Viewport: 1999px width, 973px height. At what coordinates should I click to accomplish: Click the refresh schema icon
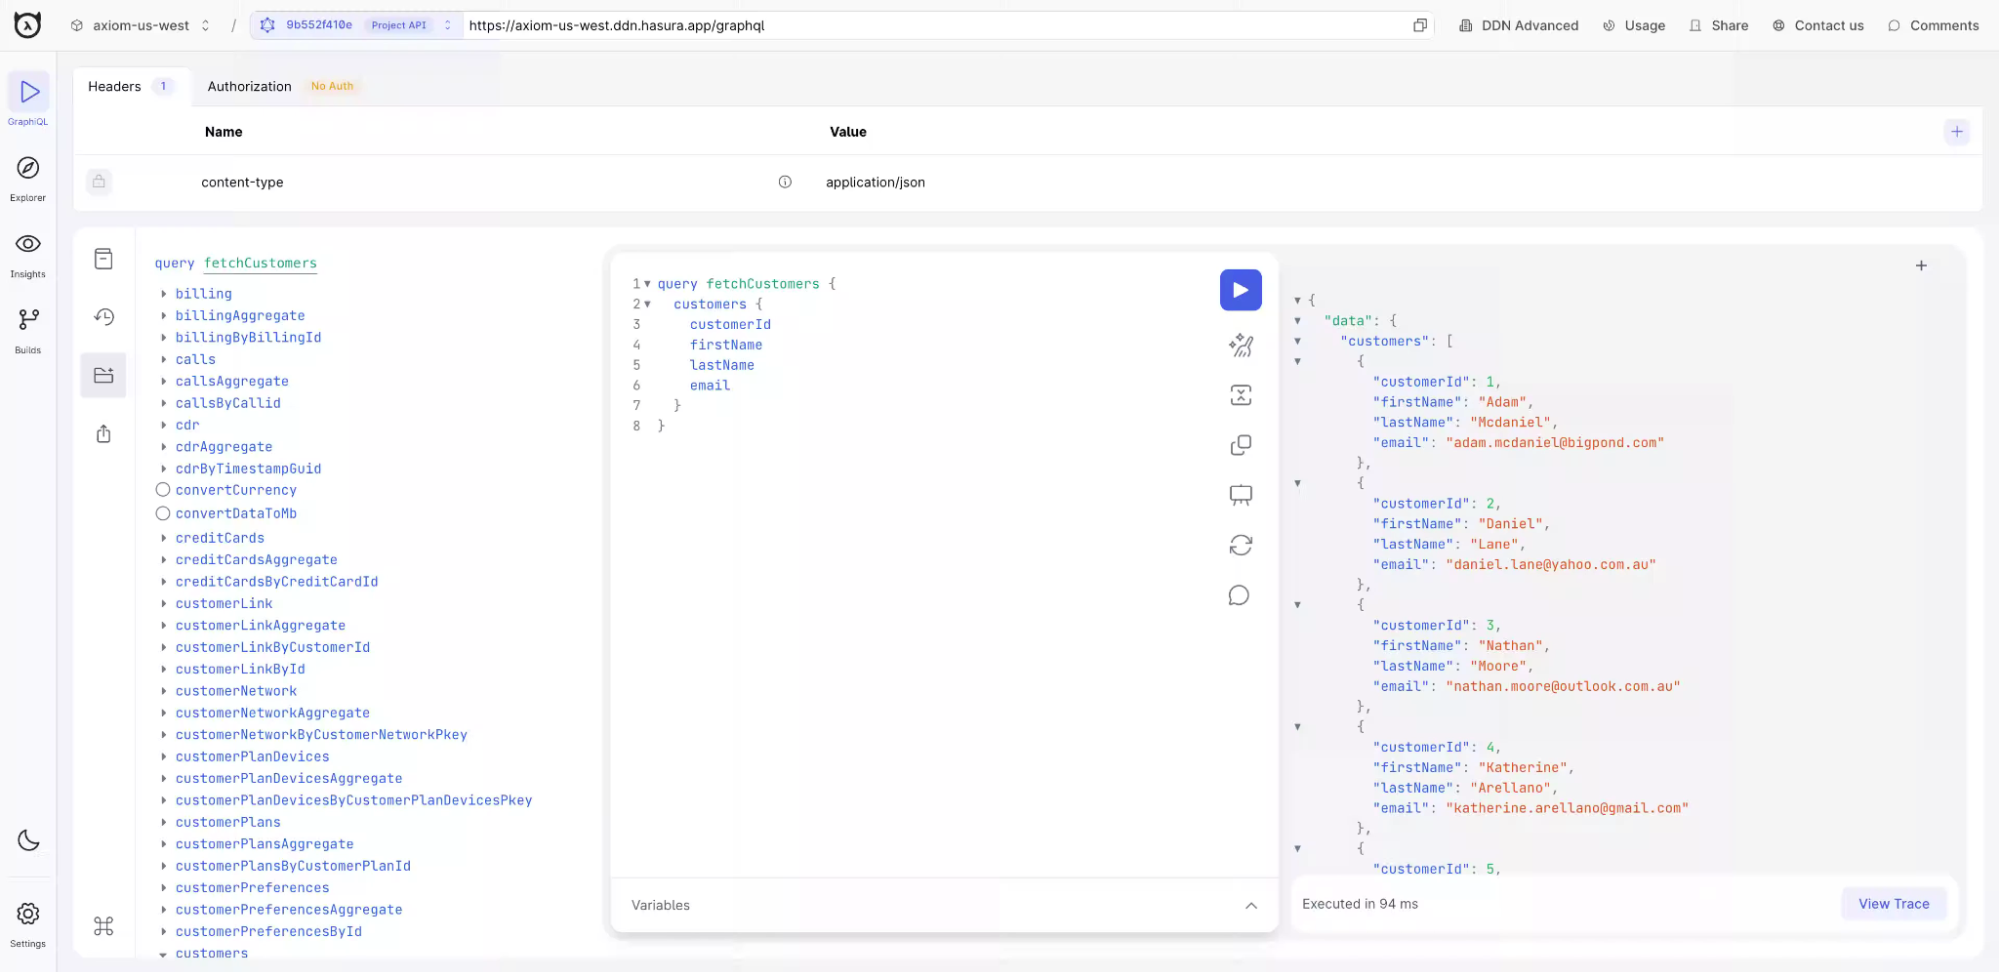[x=1241, y=545]
